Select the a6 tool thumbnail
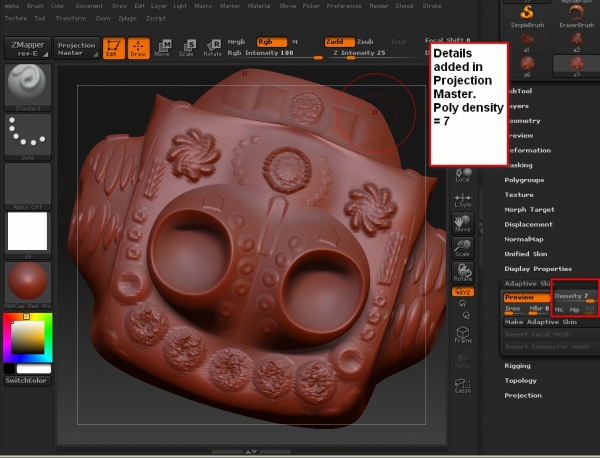This screenshot has height=458, width=600. pos(527,67)
